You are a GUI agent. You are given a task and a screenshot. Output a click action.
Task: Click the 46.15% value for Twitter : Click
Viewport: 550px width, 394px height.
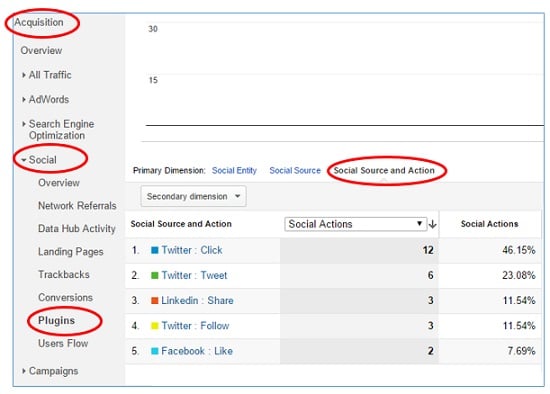pyautogui.click(x=518, y=250)
